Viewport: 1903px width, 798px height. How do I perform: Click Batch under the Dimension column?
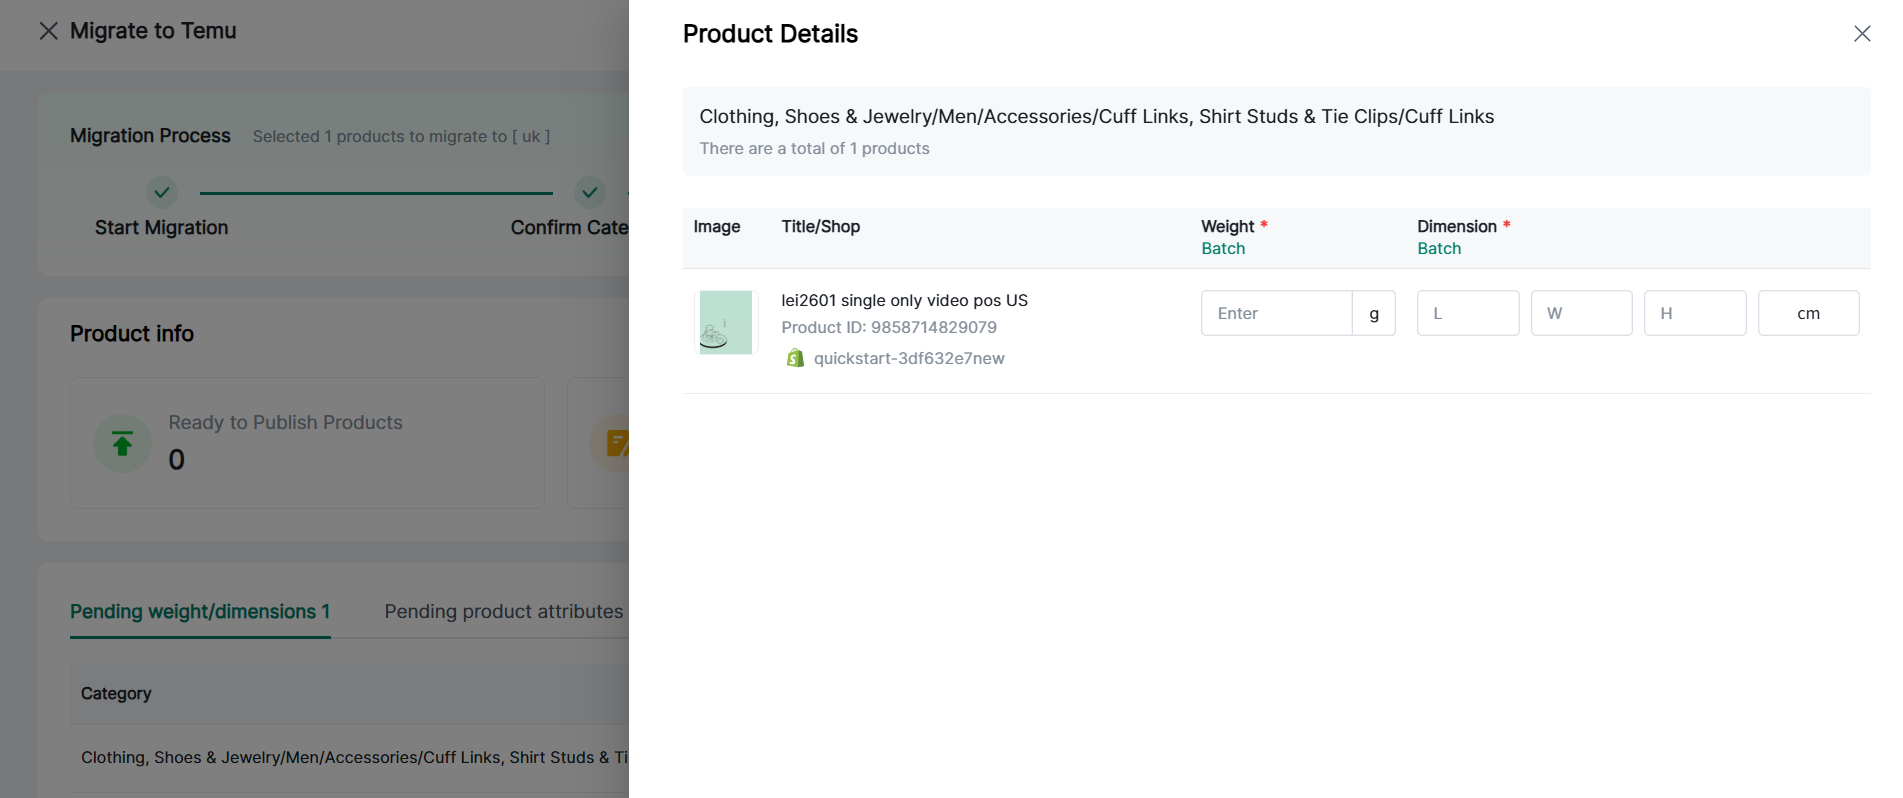[1438, 249]
